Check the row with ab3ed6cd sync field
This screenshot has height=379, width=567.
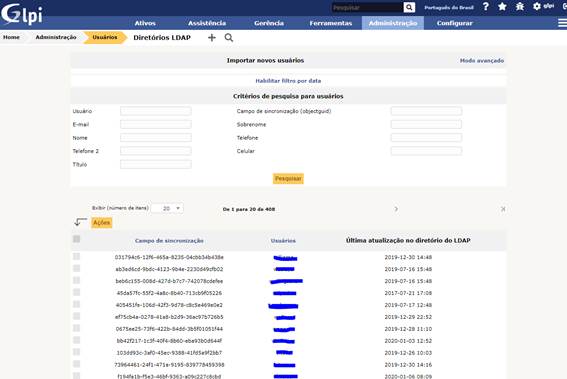click(76, 268)
